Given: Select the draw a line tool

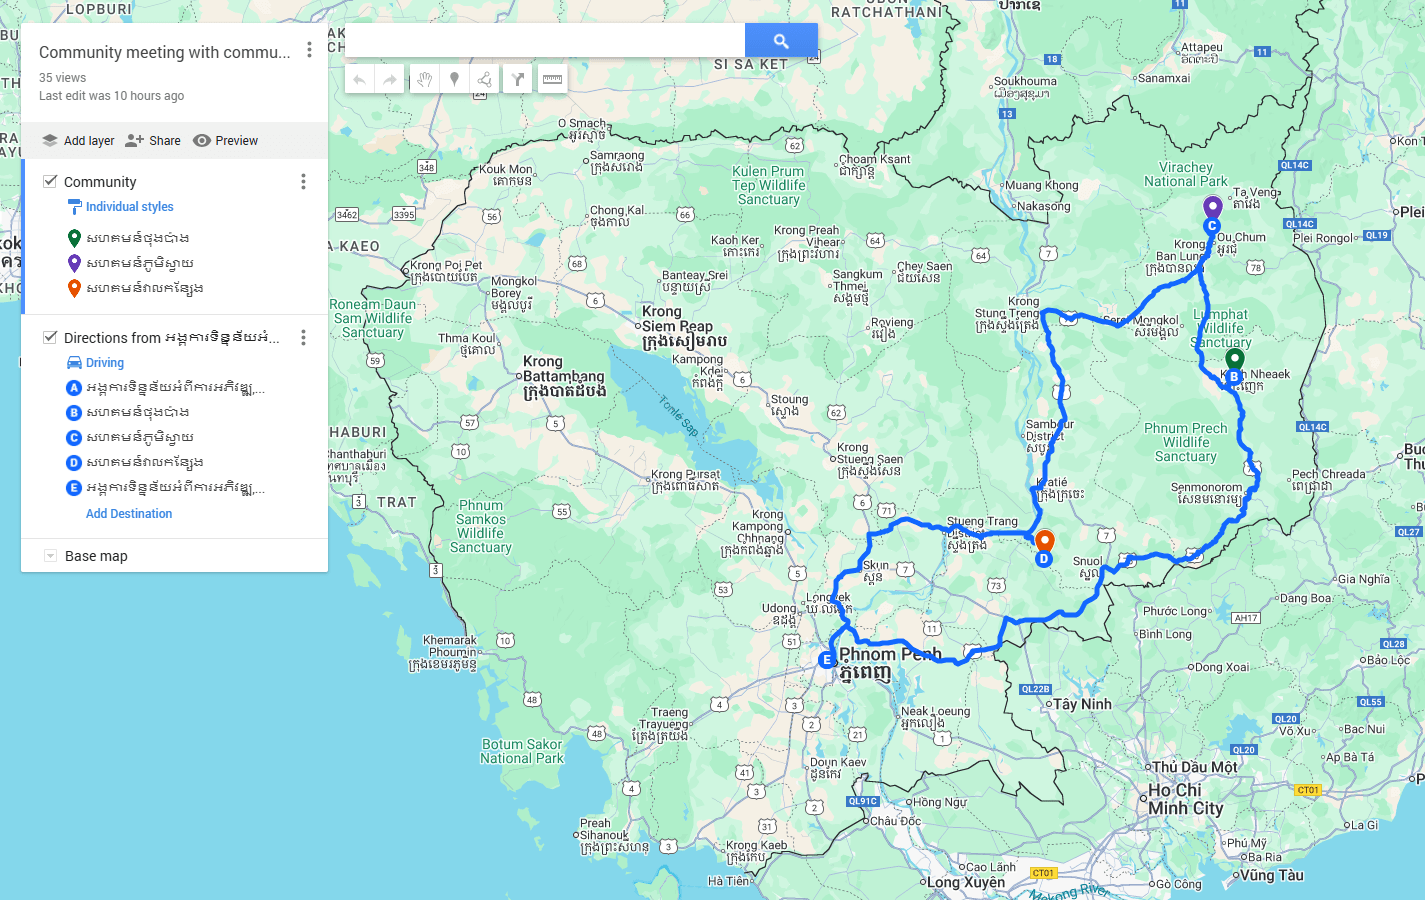Looking at the screenshot, I should point(484,79).
